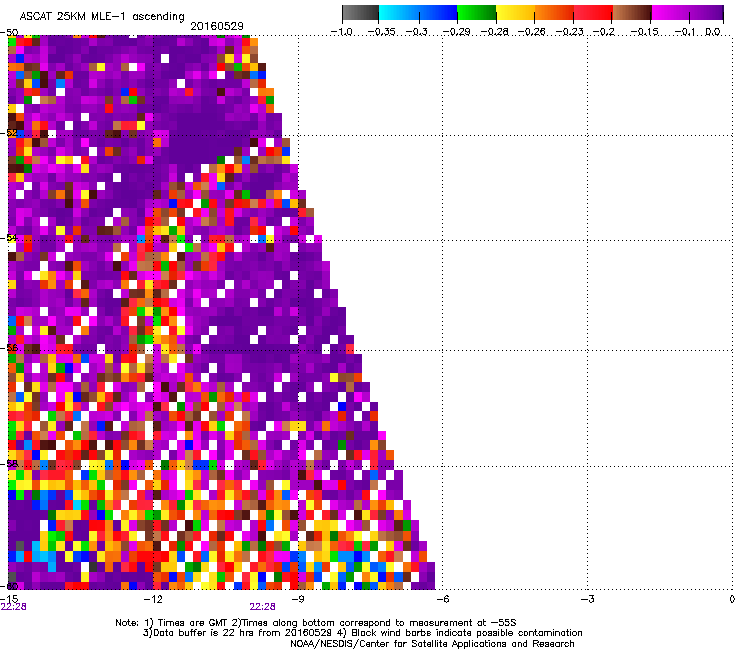This screenshot has height=650, width=740.
Task: Click the '22:28' time beneath longitude -15
Action: (x=13, y=607)
